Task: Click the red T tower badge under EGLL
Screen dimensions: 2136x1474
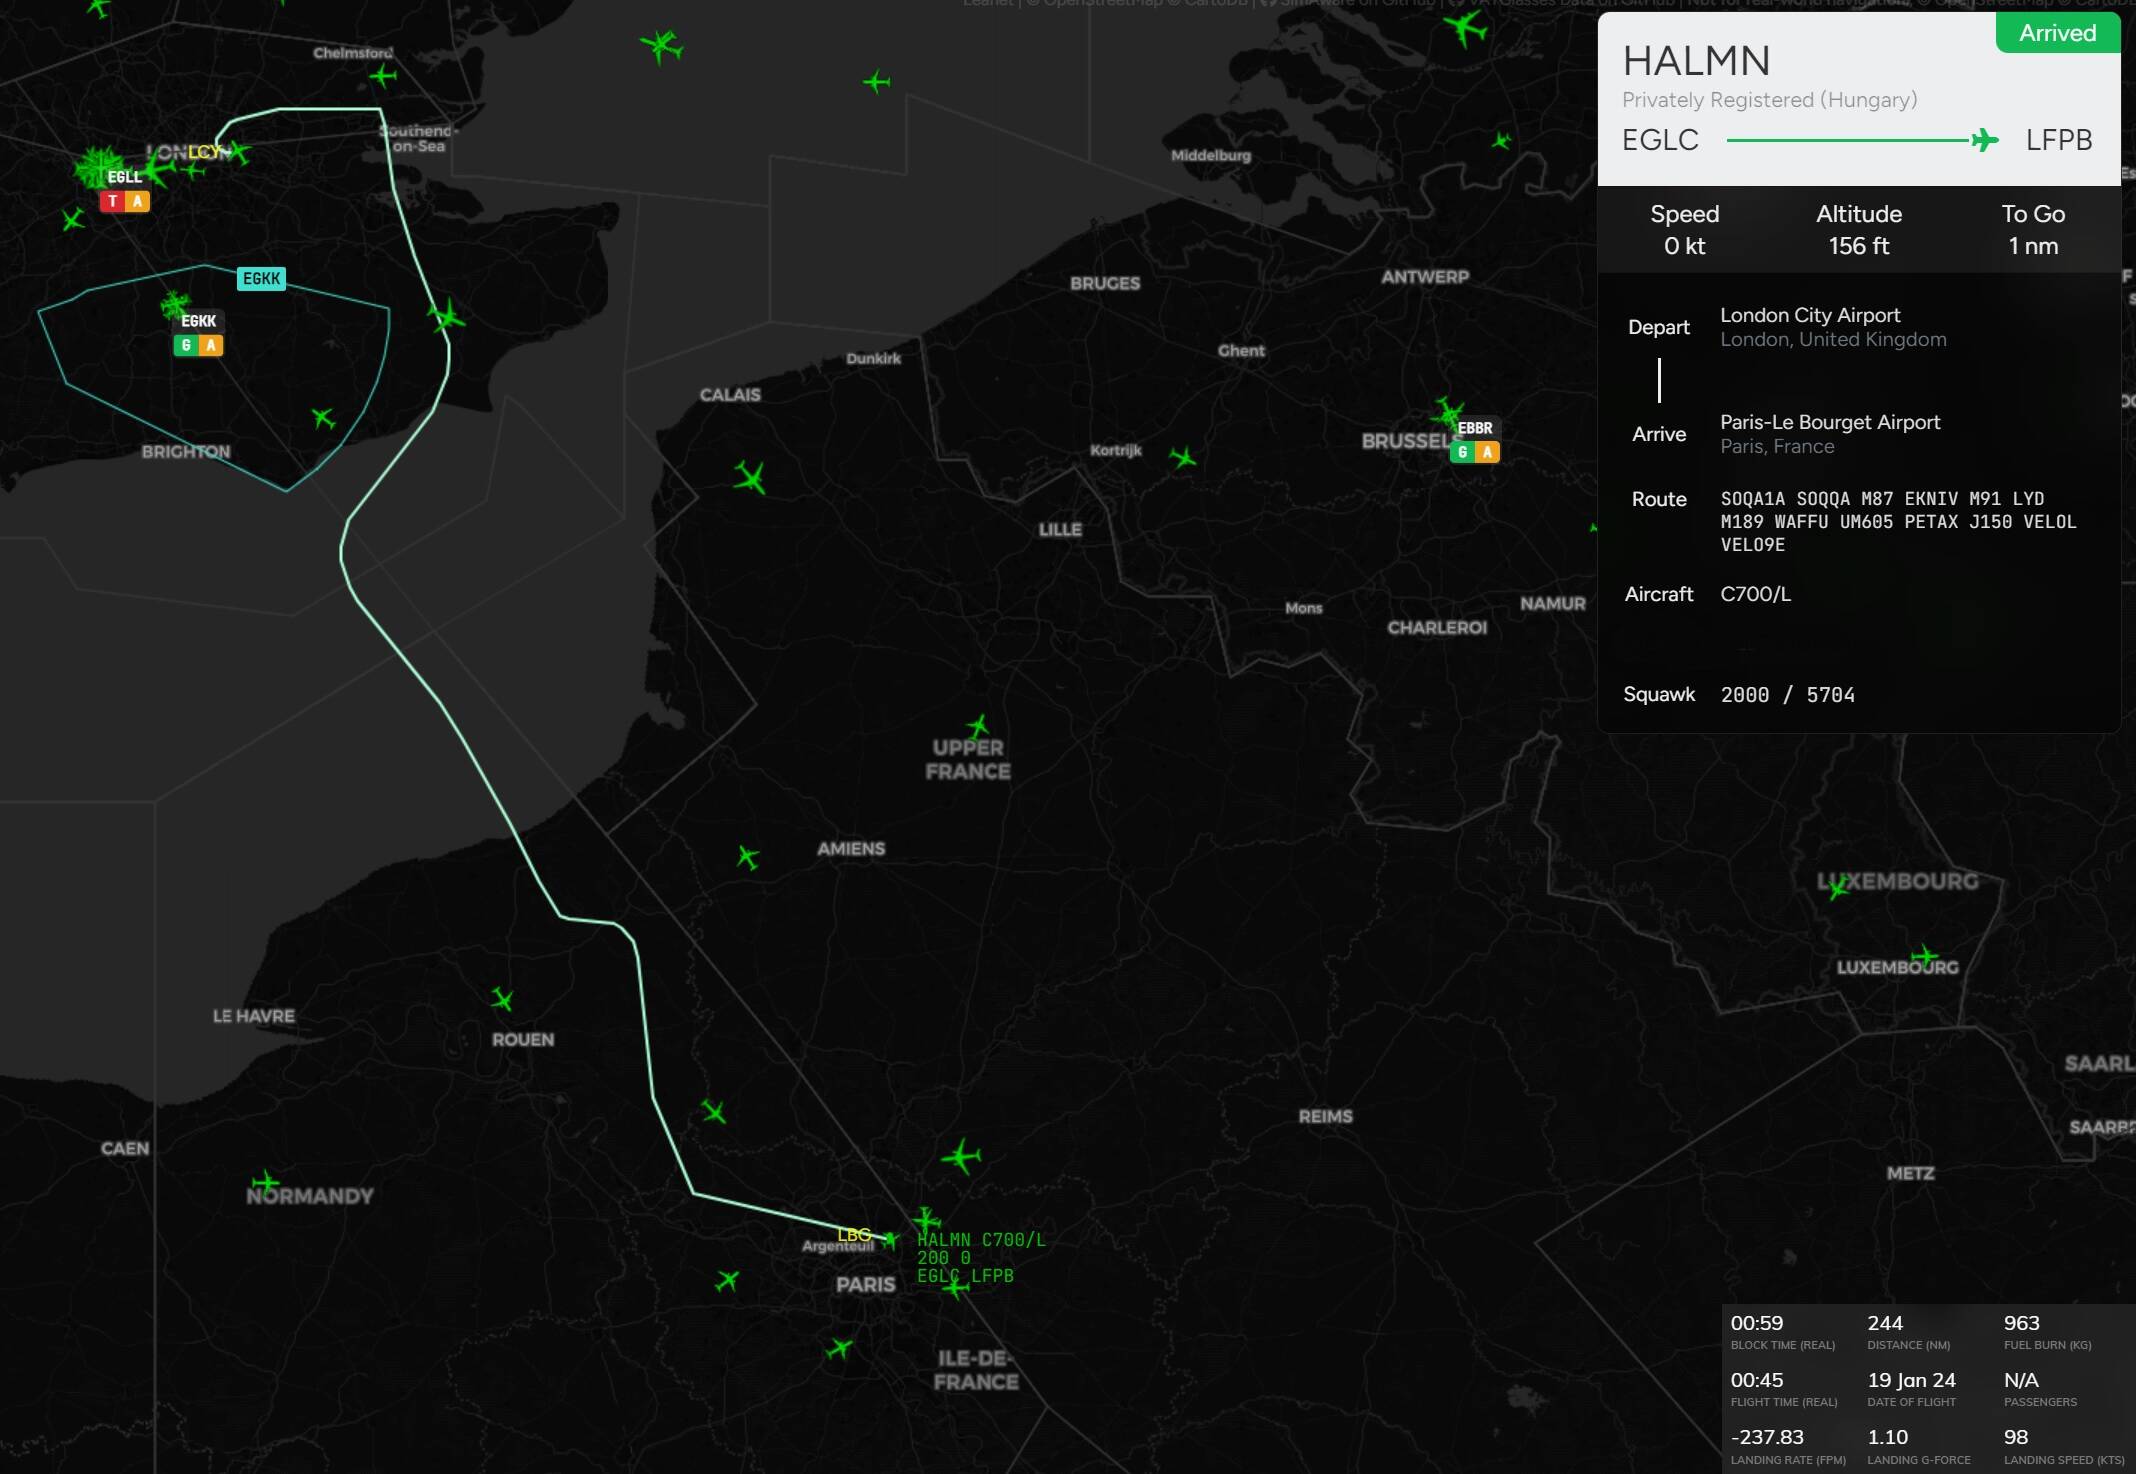Action: tap(112, 201)
